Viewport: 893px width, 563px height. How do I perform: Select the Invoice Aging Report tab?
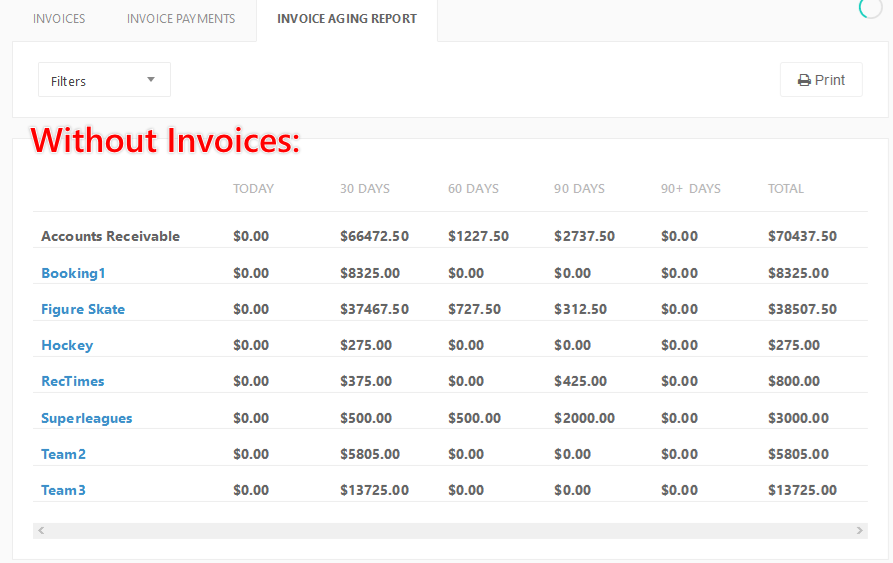(347, 19)
